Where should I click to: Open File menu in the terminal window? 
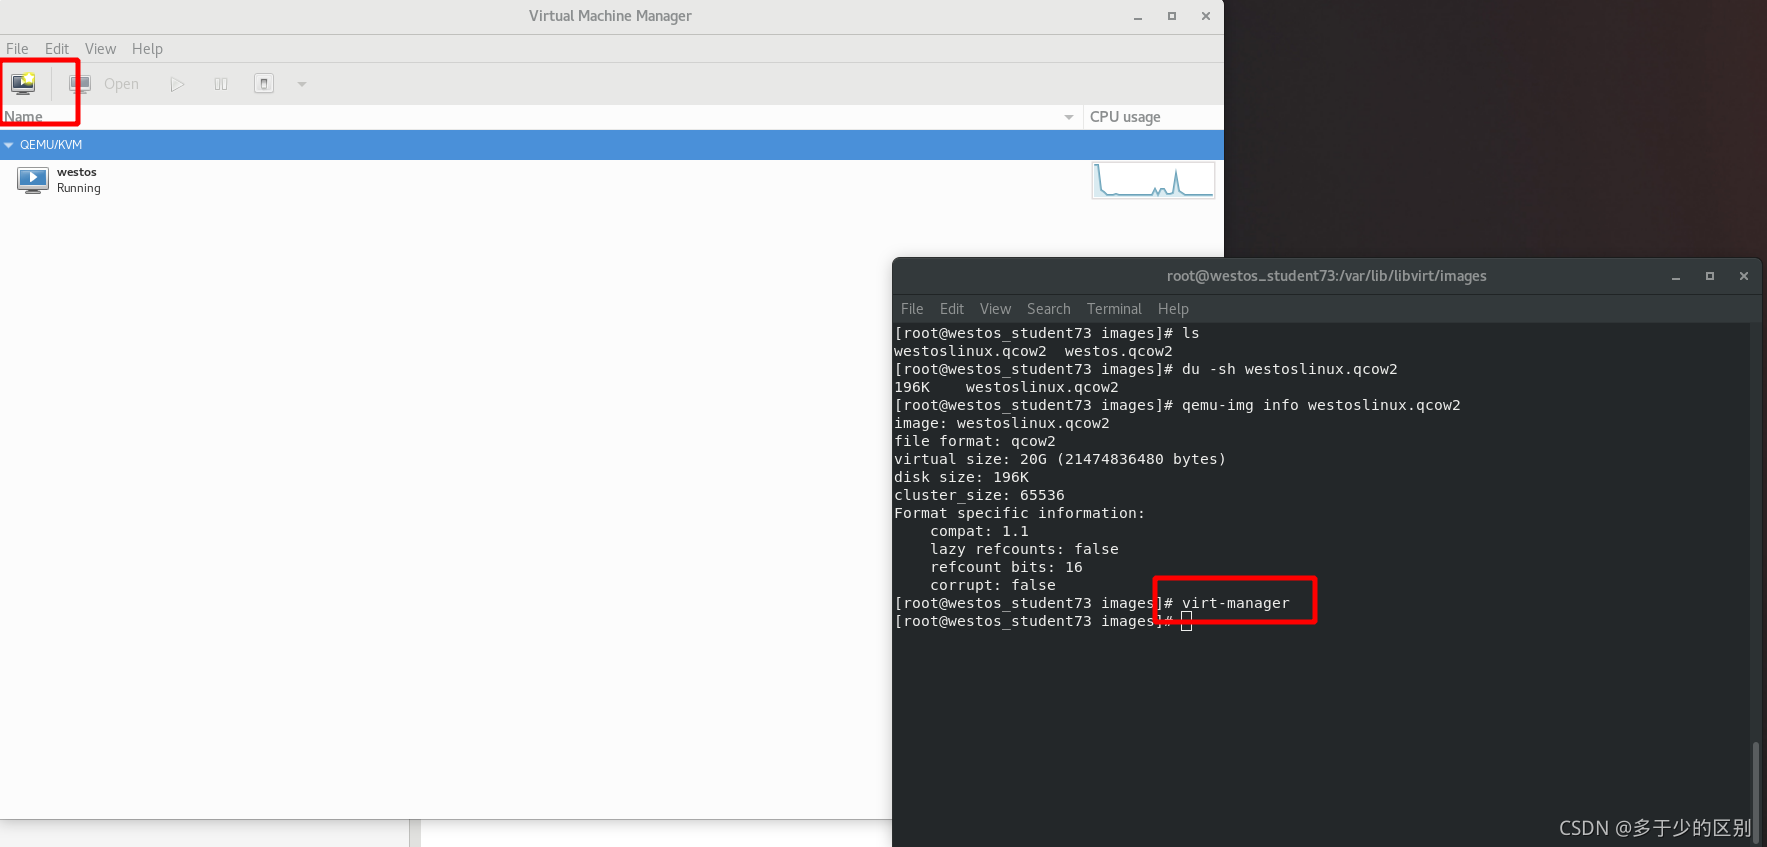tap(912, 309)
